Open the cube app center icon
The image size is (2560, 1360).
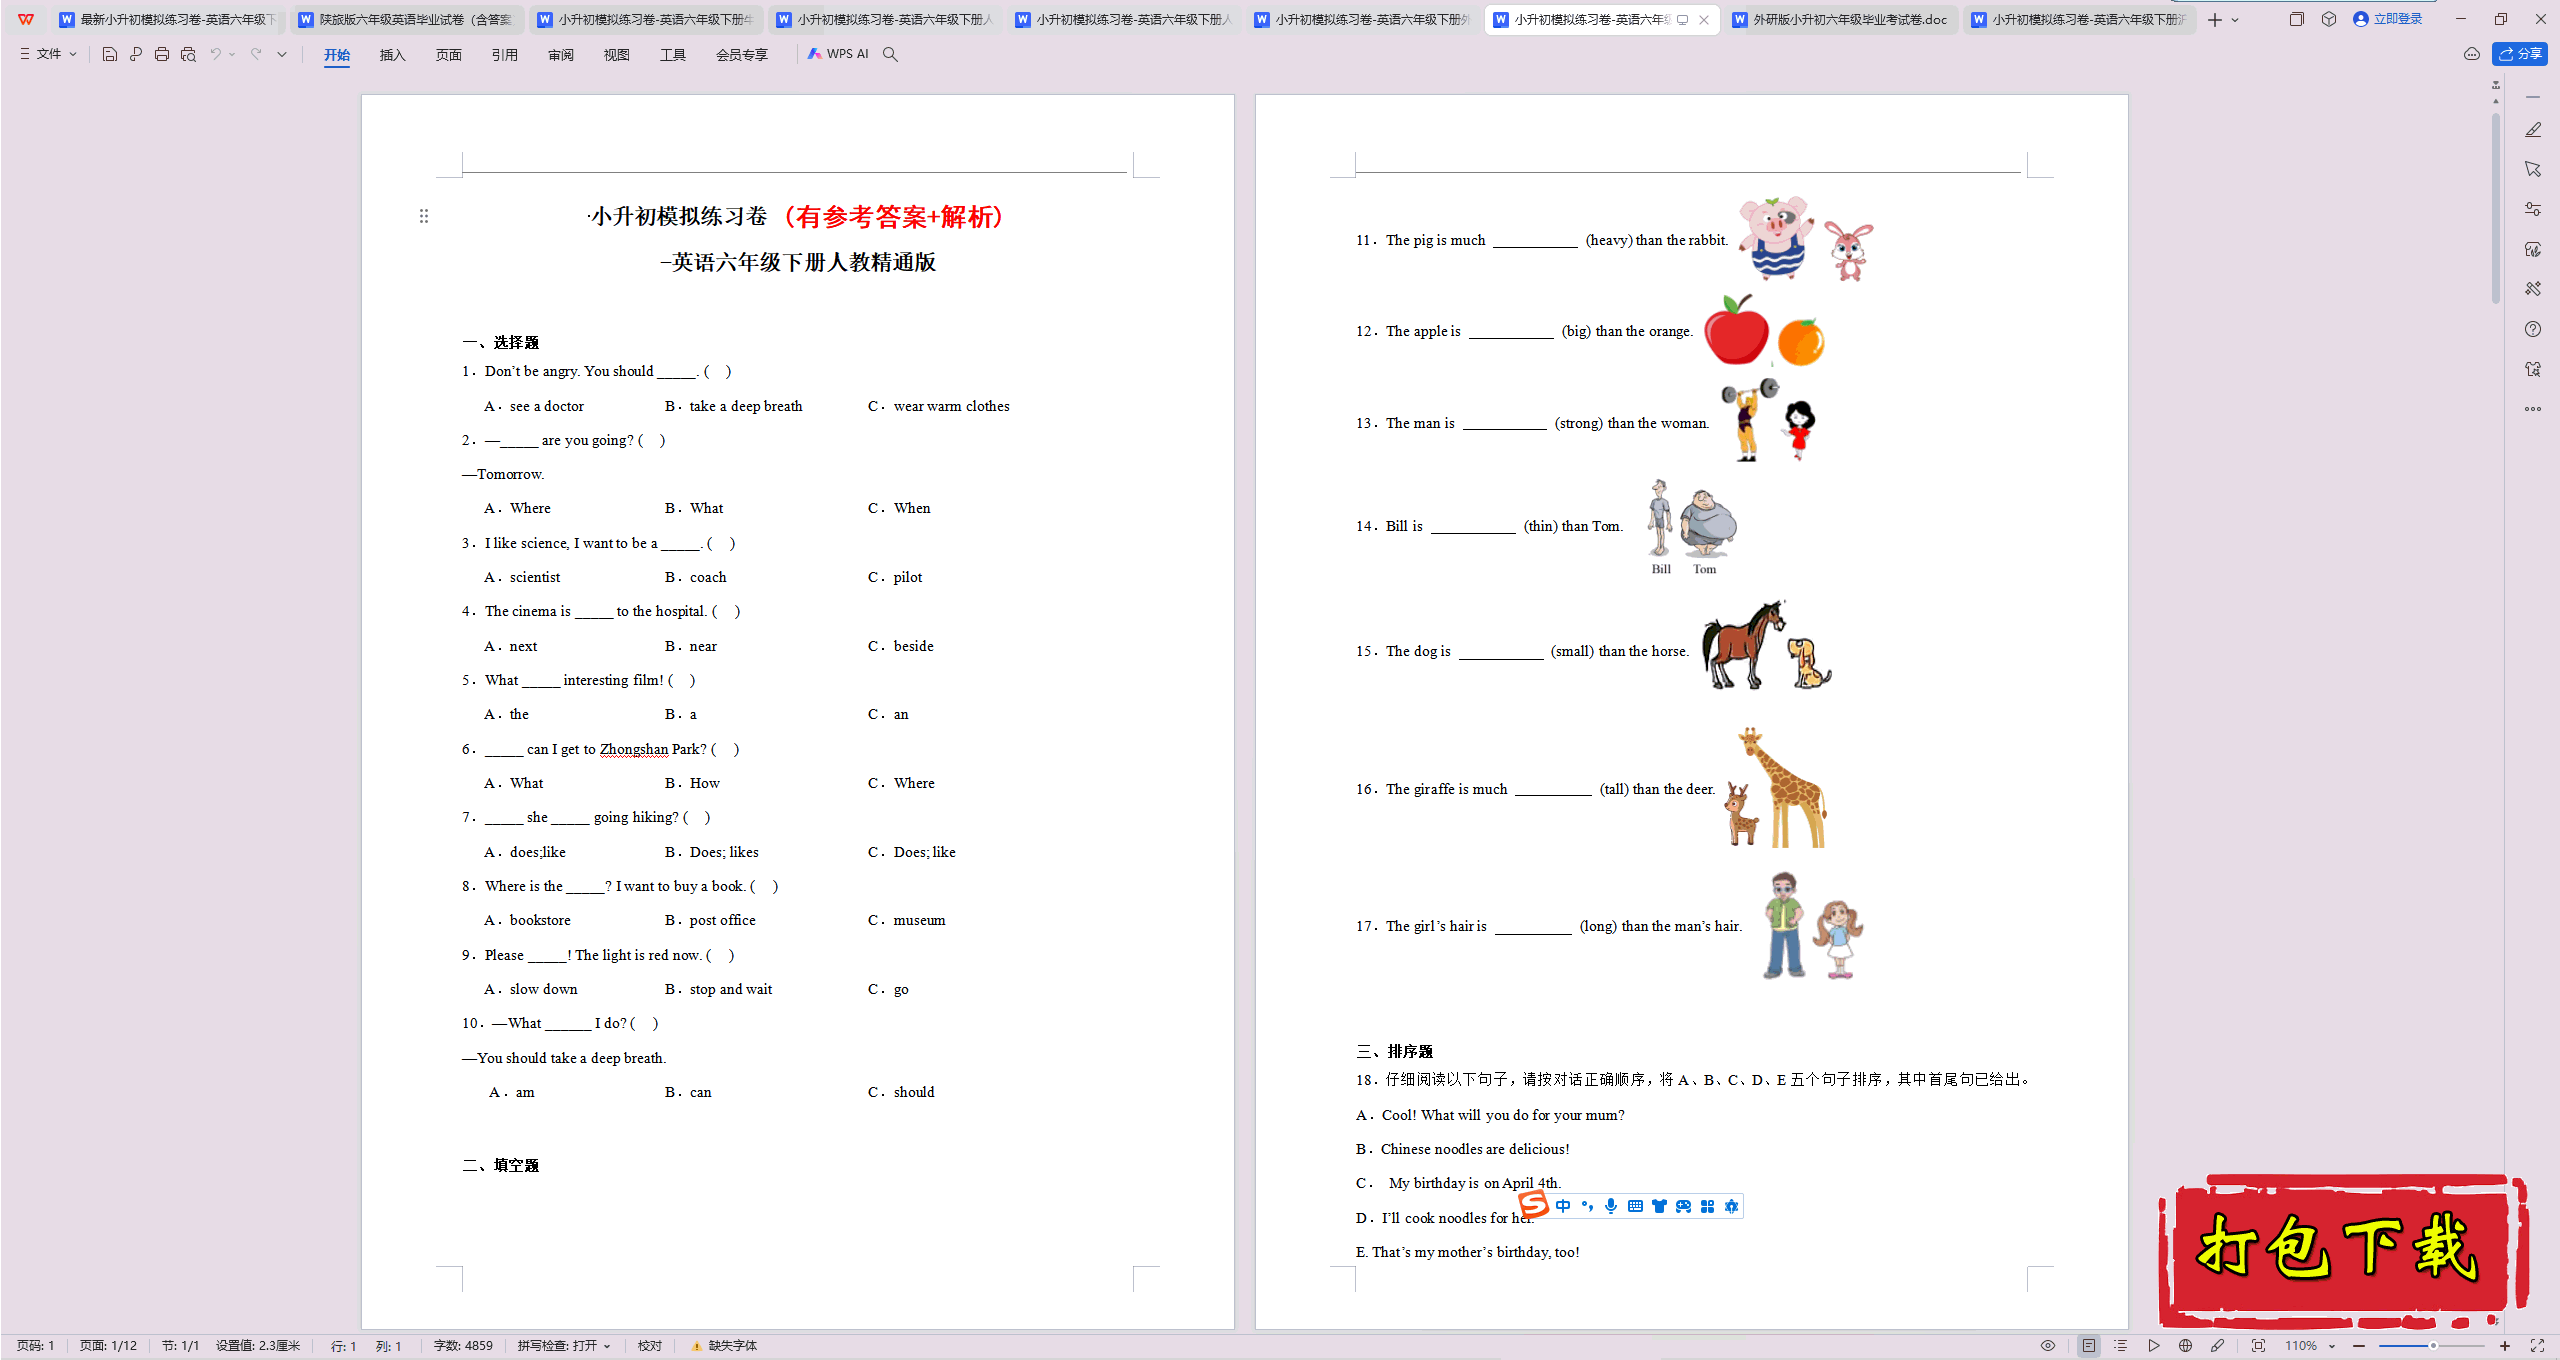coord(2329,19)
